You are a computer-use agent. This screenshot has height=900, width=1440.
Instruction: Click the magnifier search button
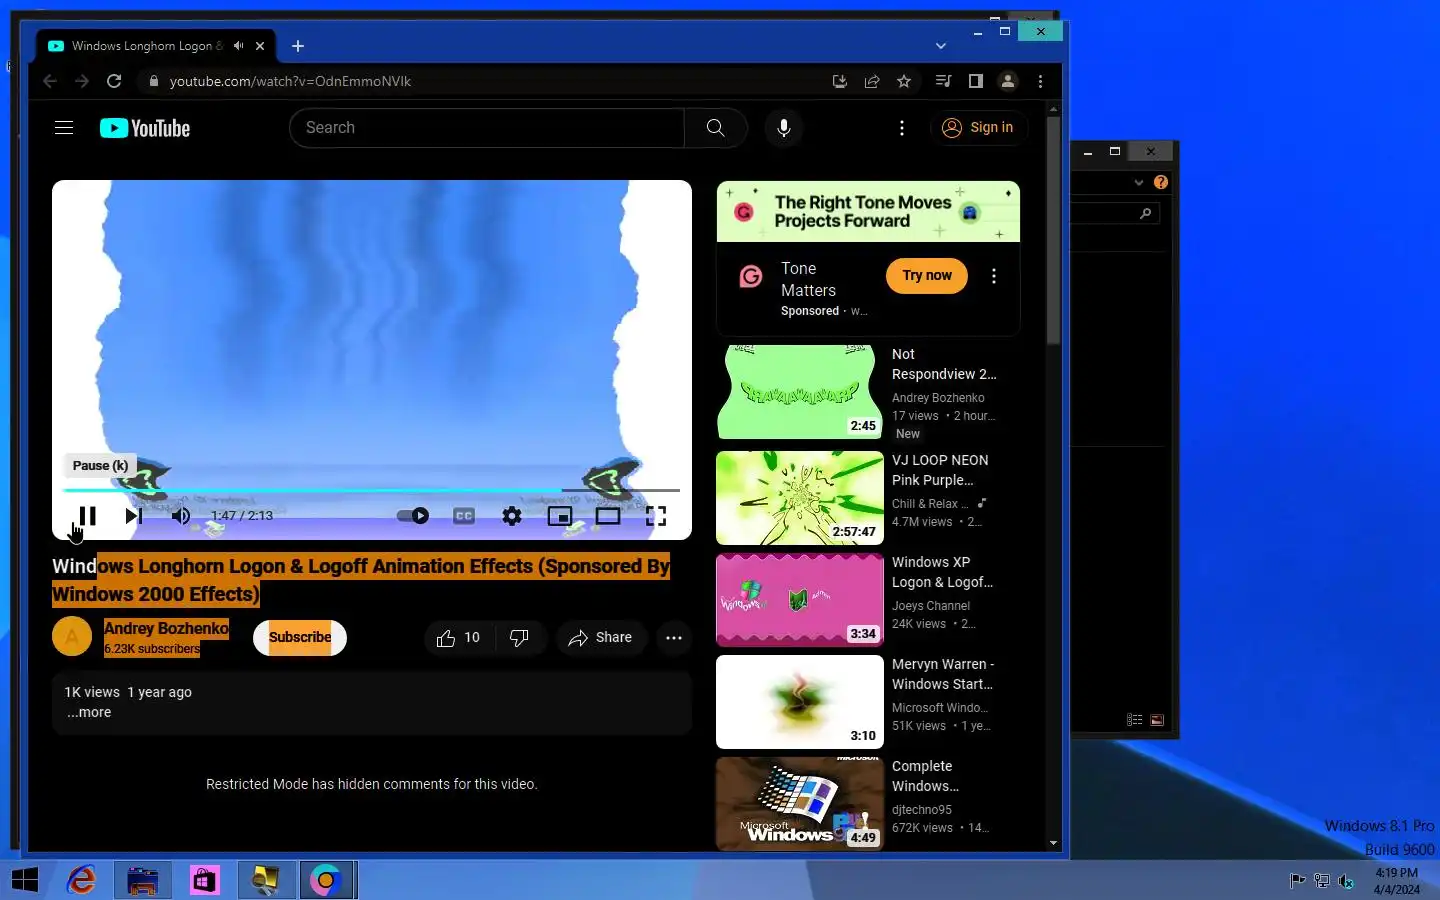[x=716, y=128]
